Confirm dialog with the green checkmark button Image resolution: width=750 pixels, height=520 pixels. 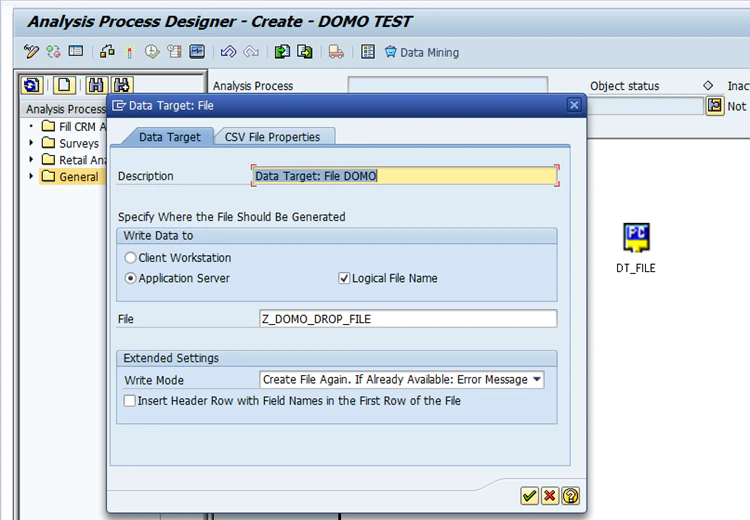click(529, 496)
